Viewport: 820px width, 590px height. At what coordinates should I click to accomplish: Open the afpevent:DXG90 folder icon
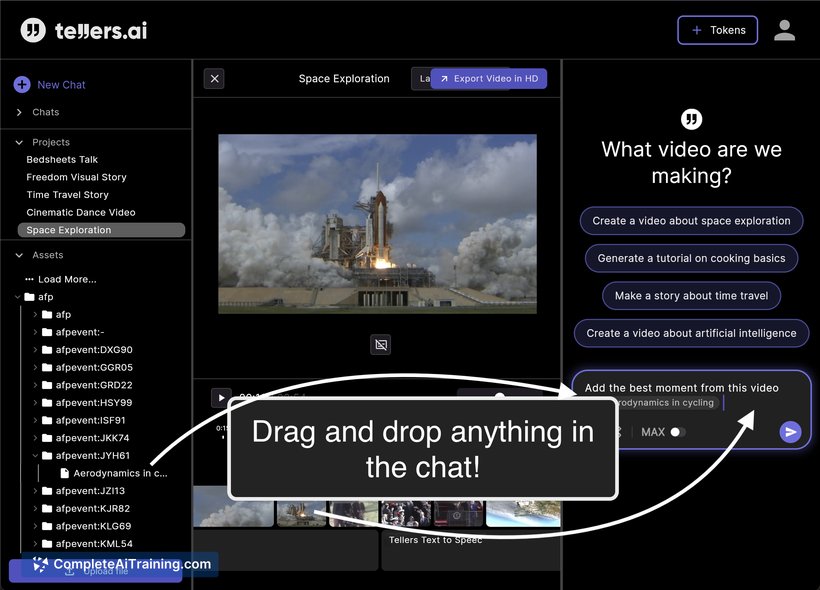pos(47,349)
